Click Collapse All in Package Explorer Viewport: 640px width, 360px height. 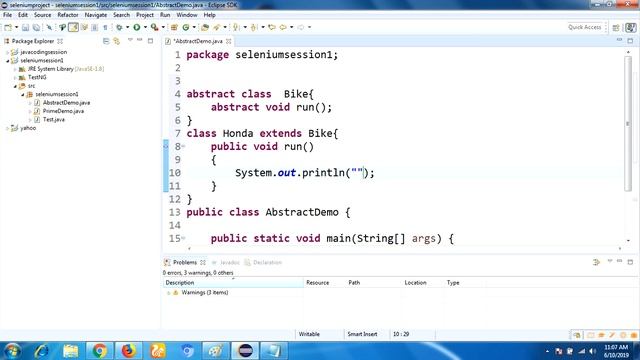(x=106, y=41)
